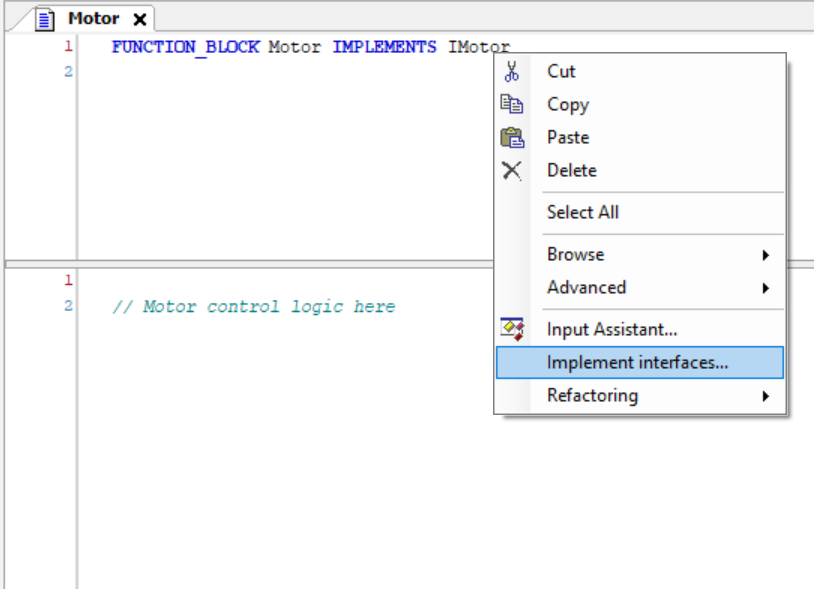
Task: Click the Delete X icon
Action: click(512, 170)
